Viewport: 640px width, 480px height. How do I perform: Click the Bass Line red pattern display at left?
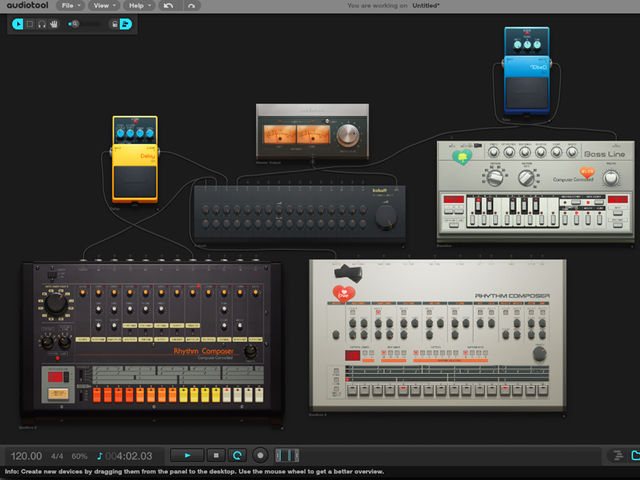tap(454, 200)
